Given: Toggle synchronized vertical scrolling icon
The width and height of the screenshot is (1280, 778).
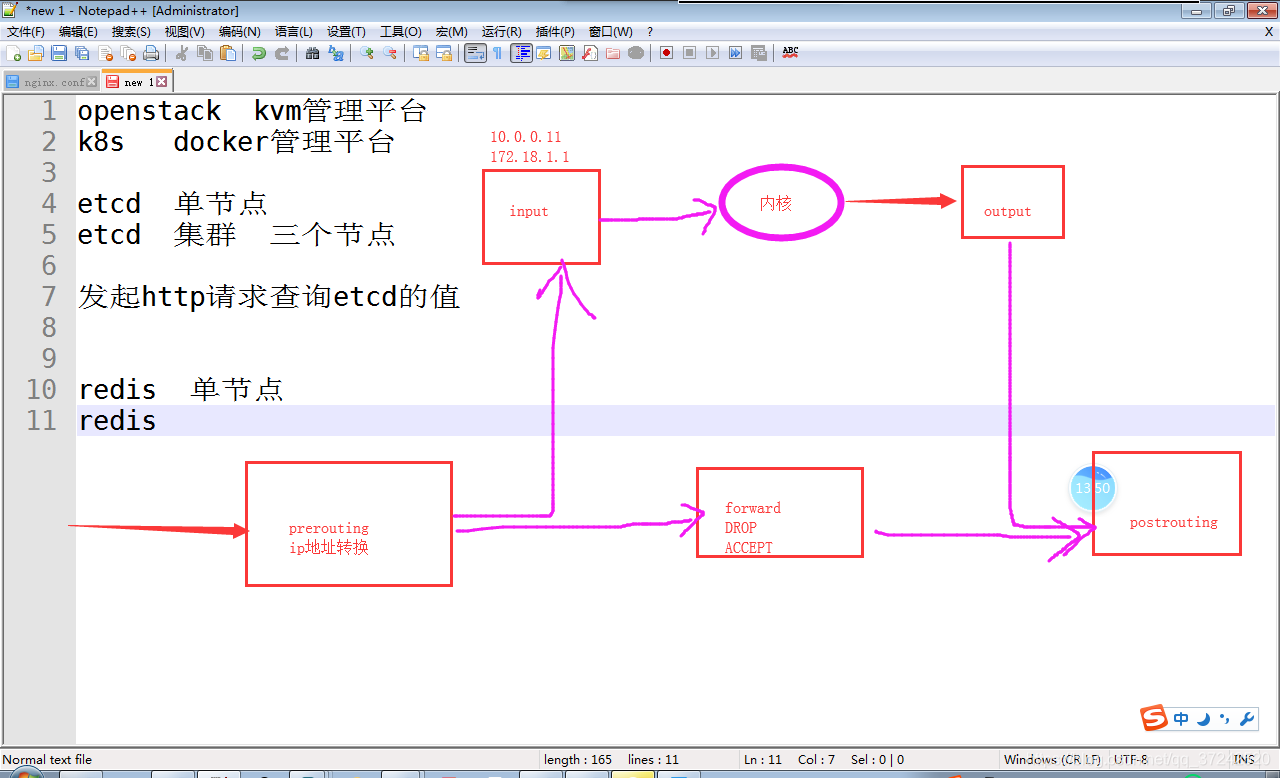Looking at the screenshot, I should [420, 53].
